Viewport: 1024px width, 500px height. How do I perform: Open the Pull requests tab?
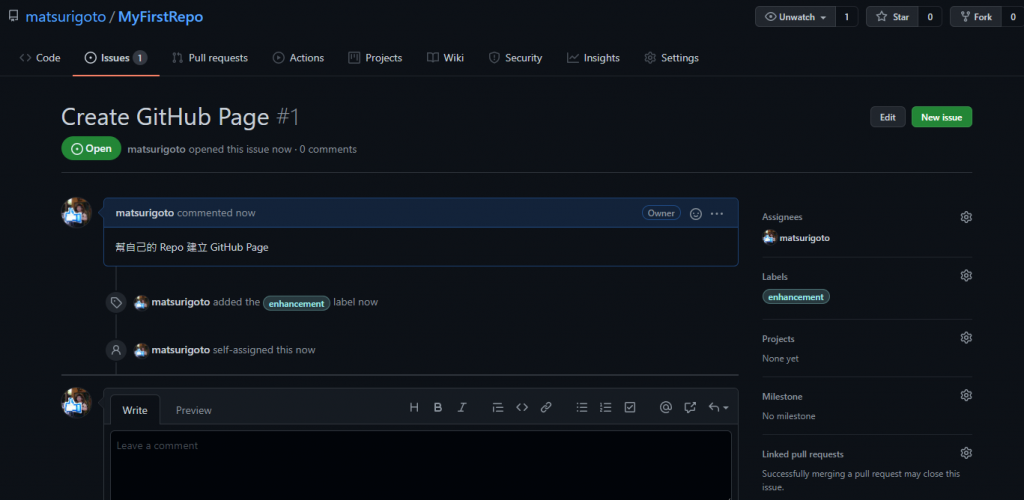pos(210,57)
